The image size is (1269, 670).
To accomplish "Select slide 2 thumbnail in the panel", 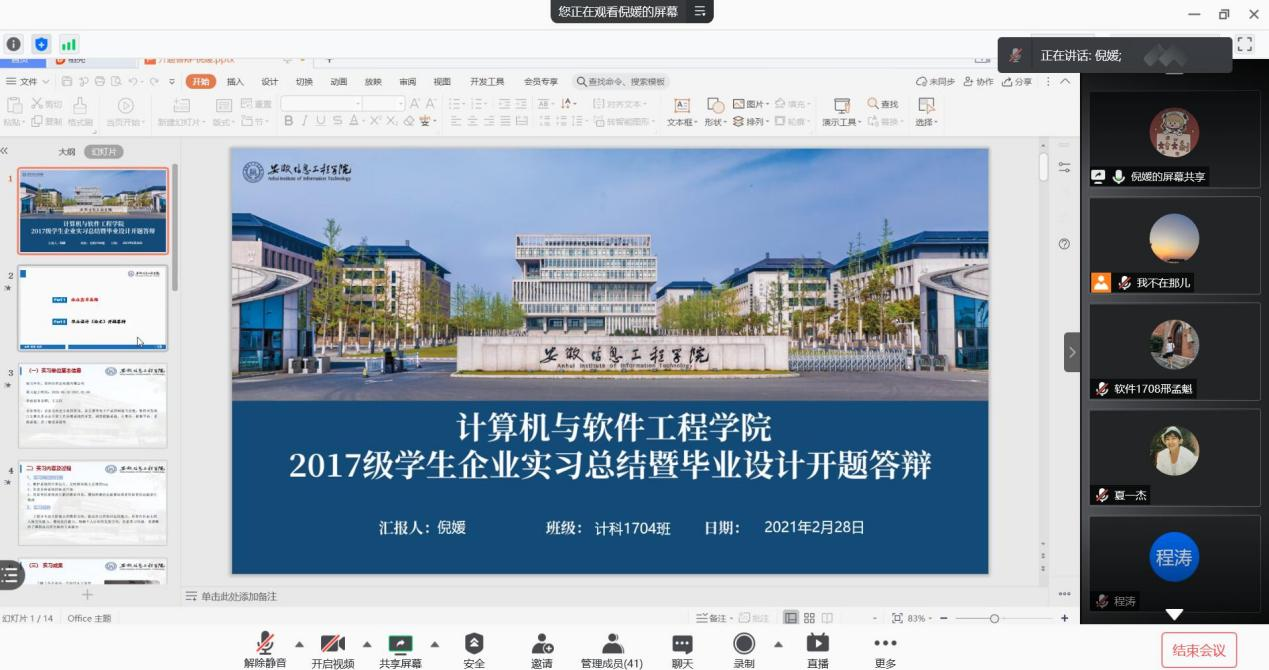I will pyautogui.click(x=92, y=308).
